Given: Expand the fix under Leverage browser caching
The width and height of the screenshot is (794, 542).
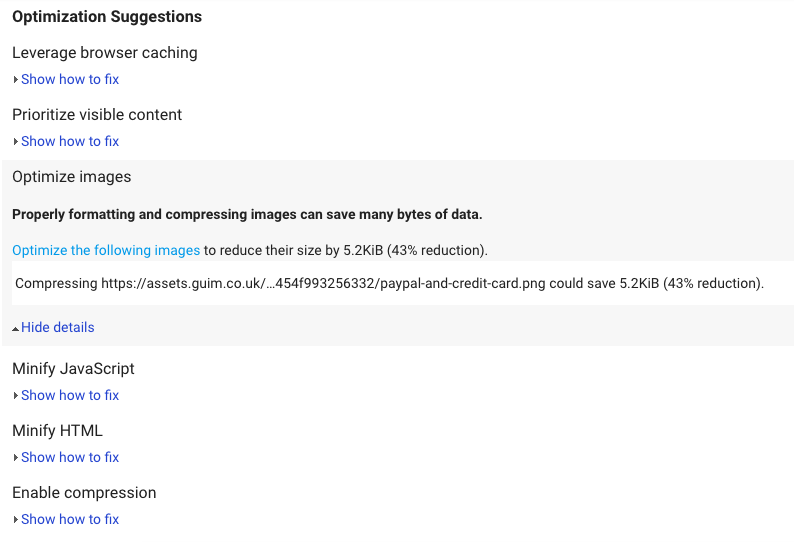Looking at the screenshot, I should tap(70, 80).
